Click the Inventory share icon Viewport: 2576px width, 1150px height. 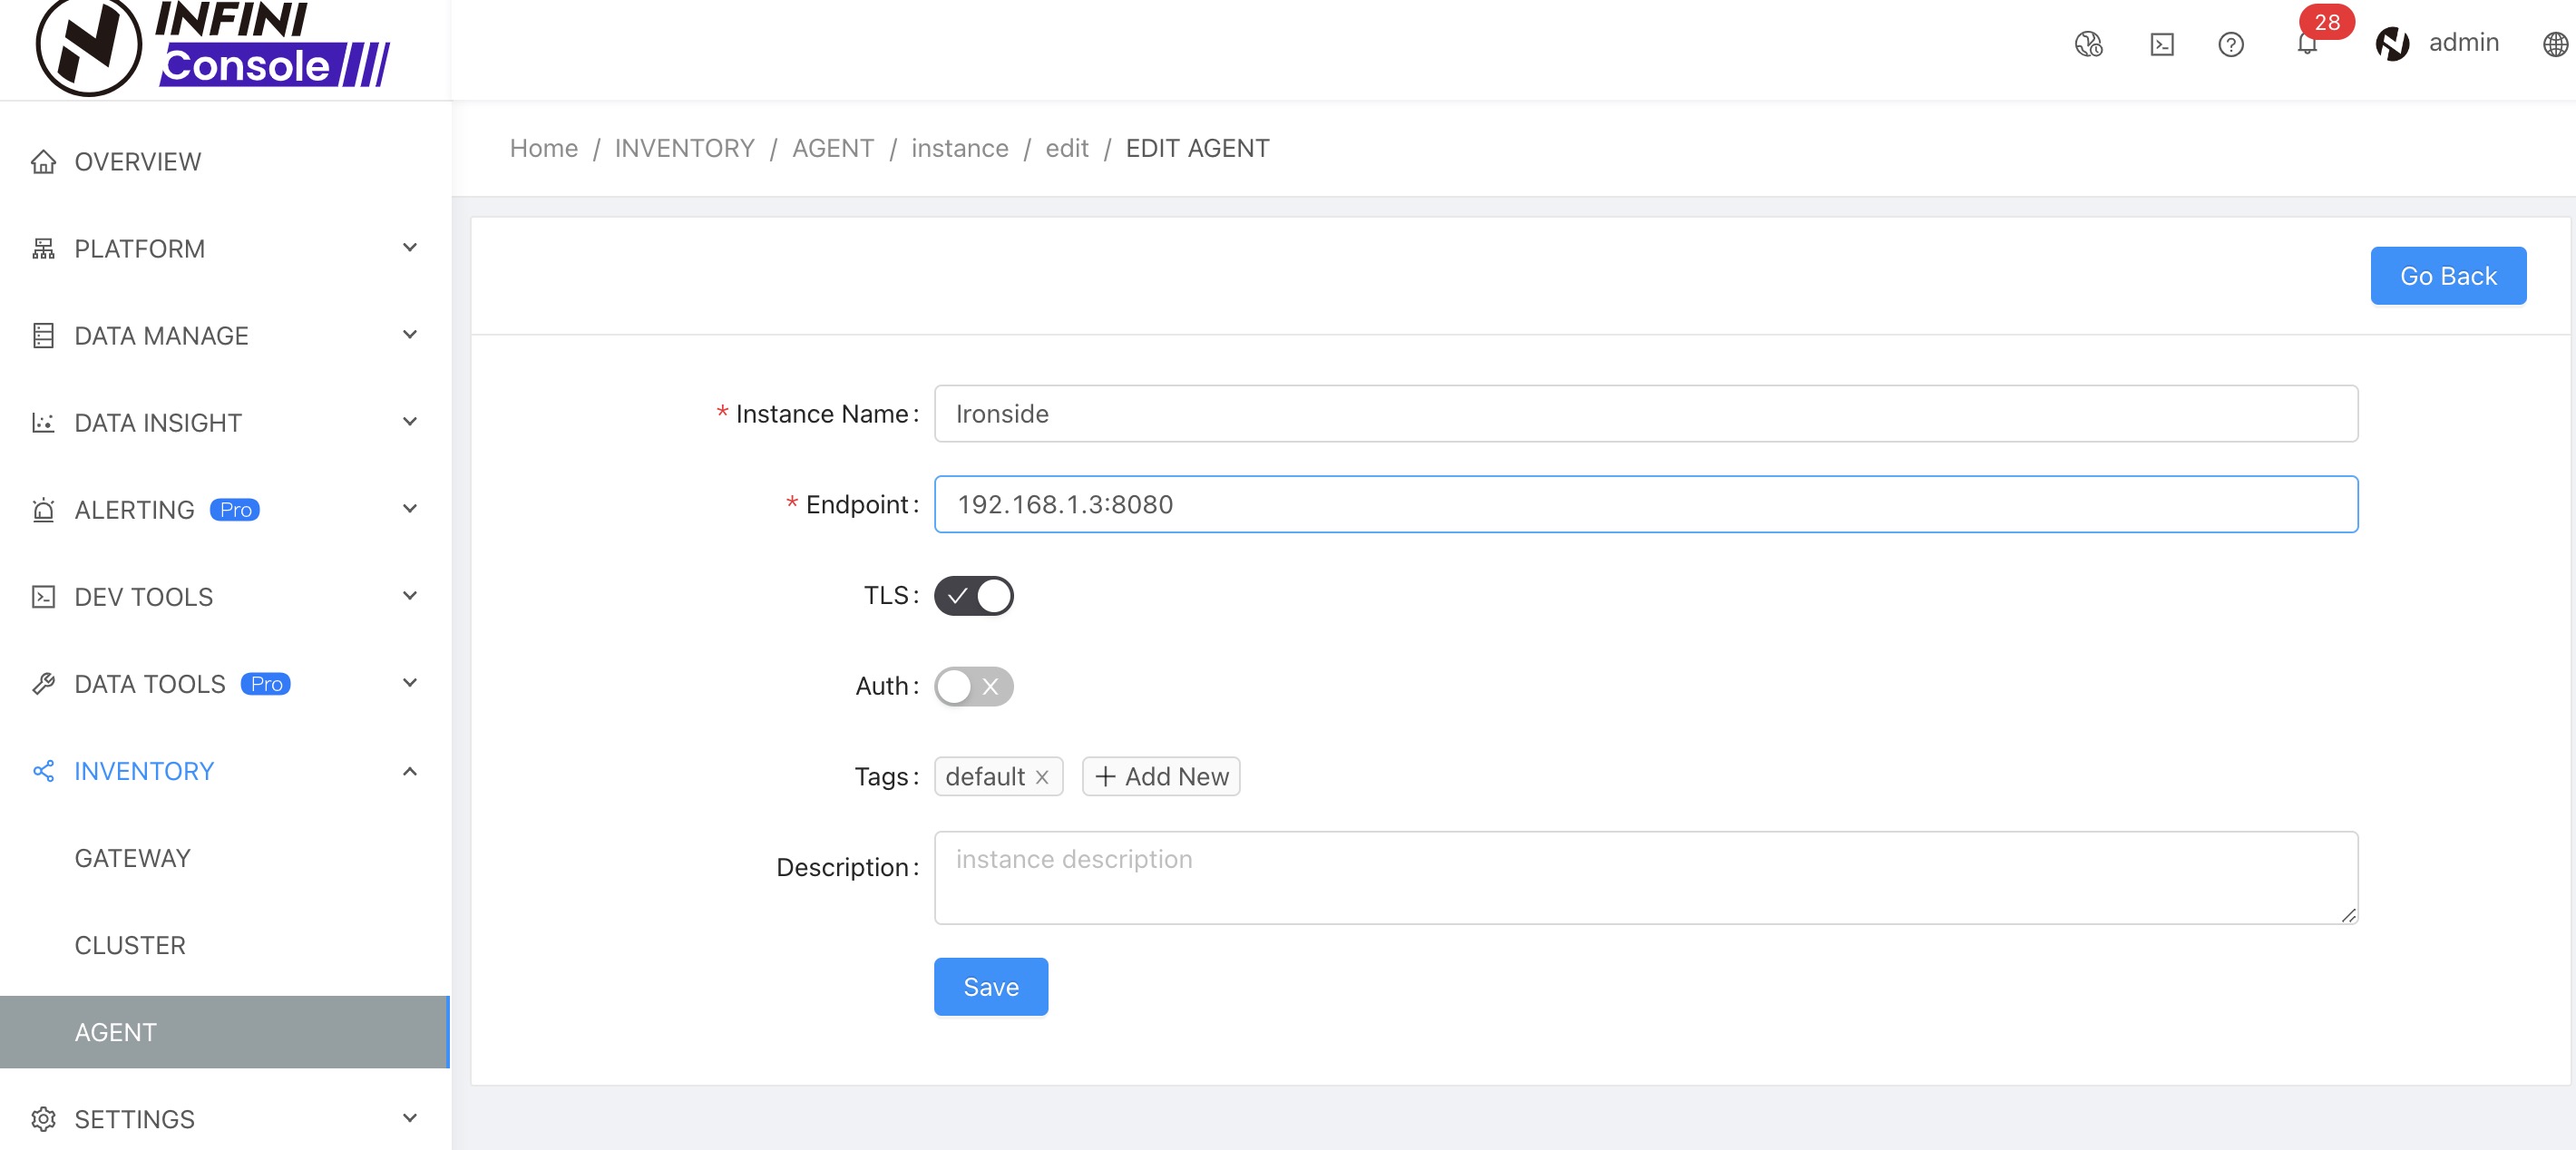43,770
